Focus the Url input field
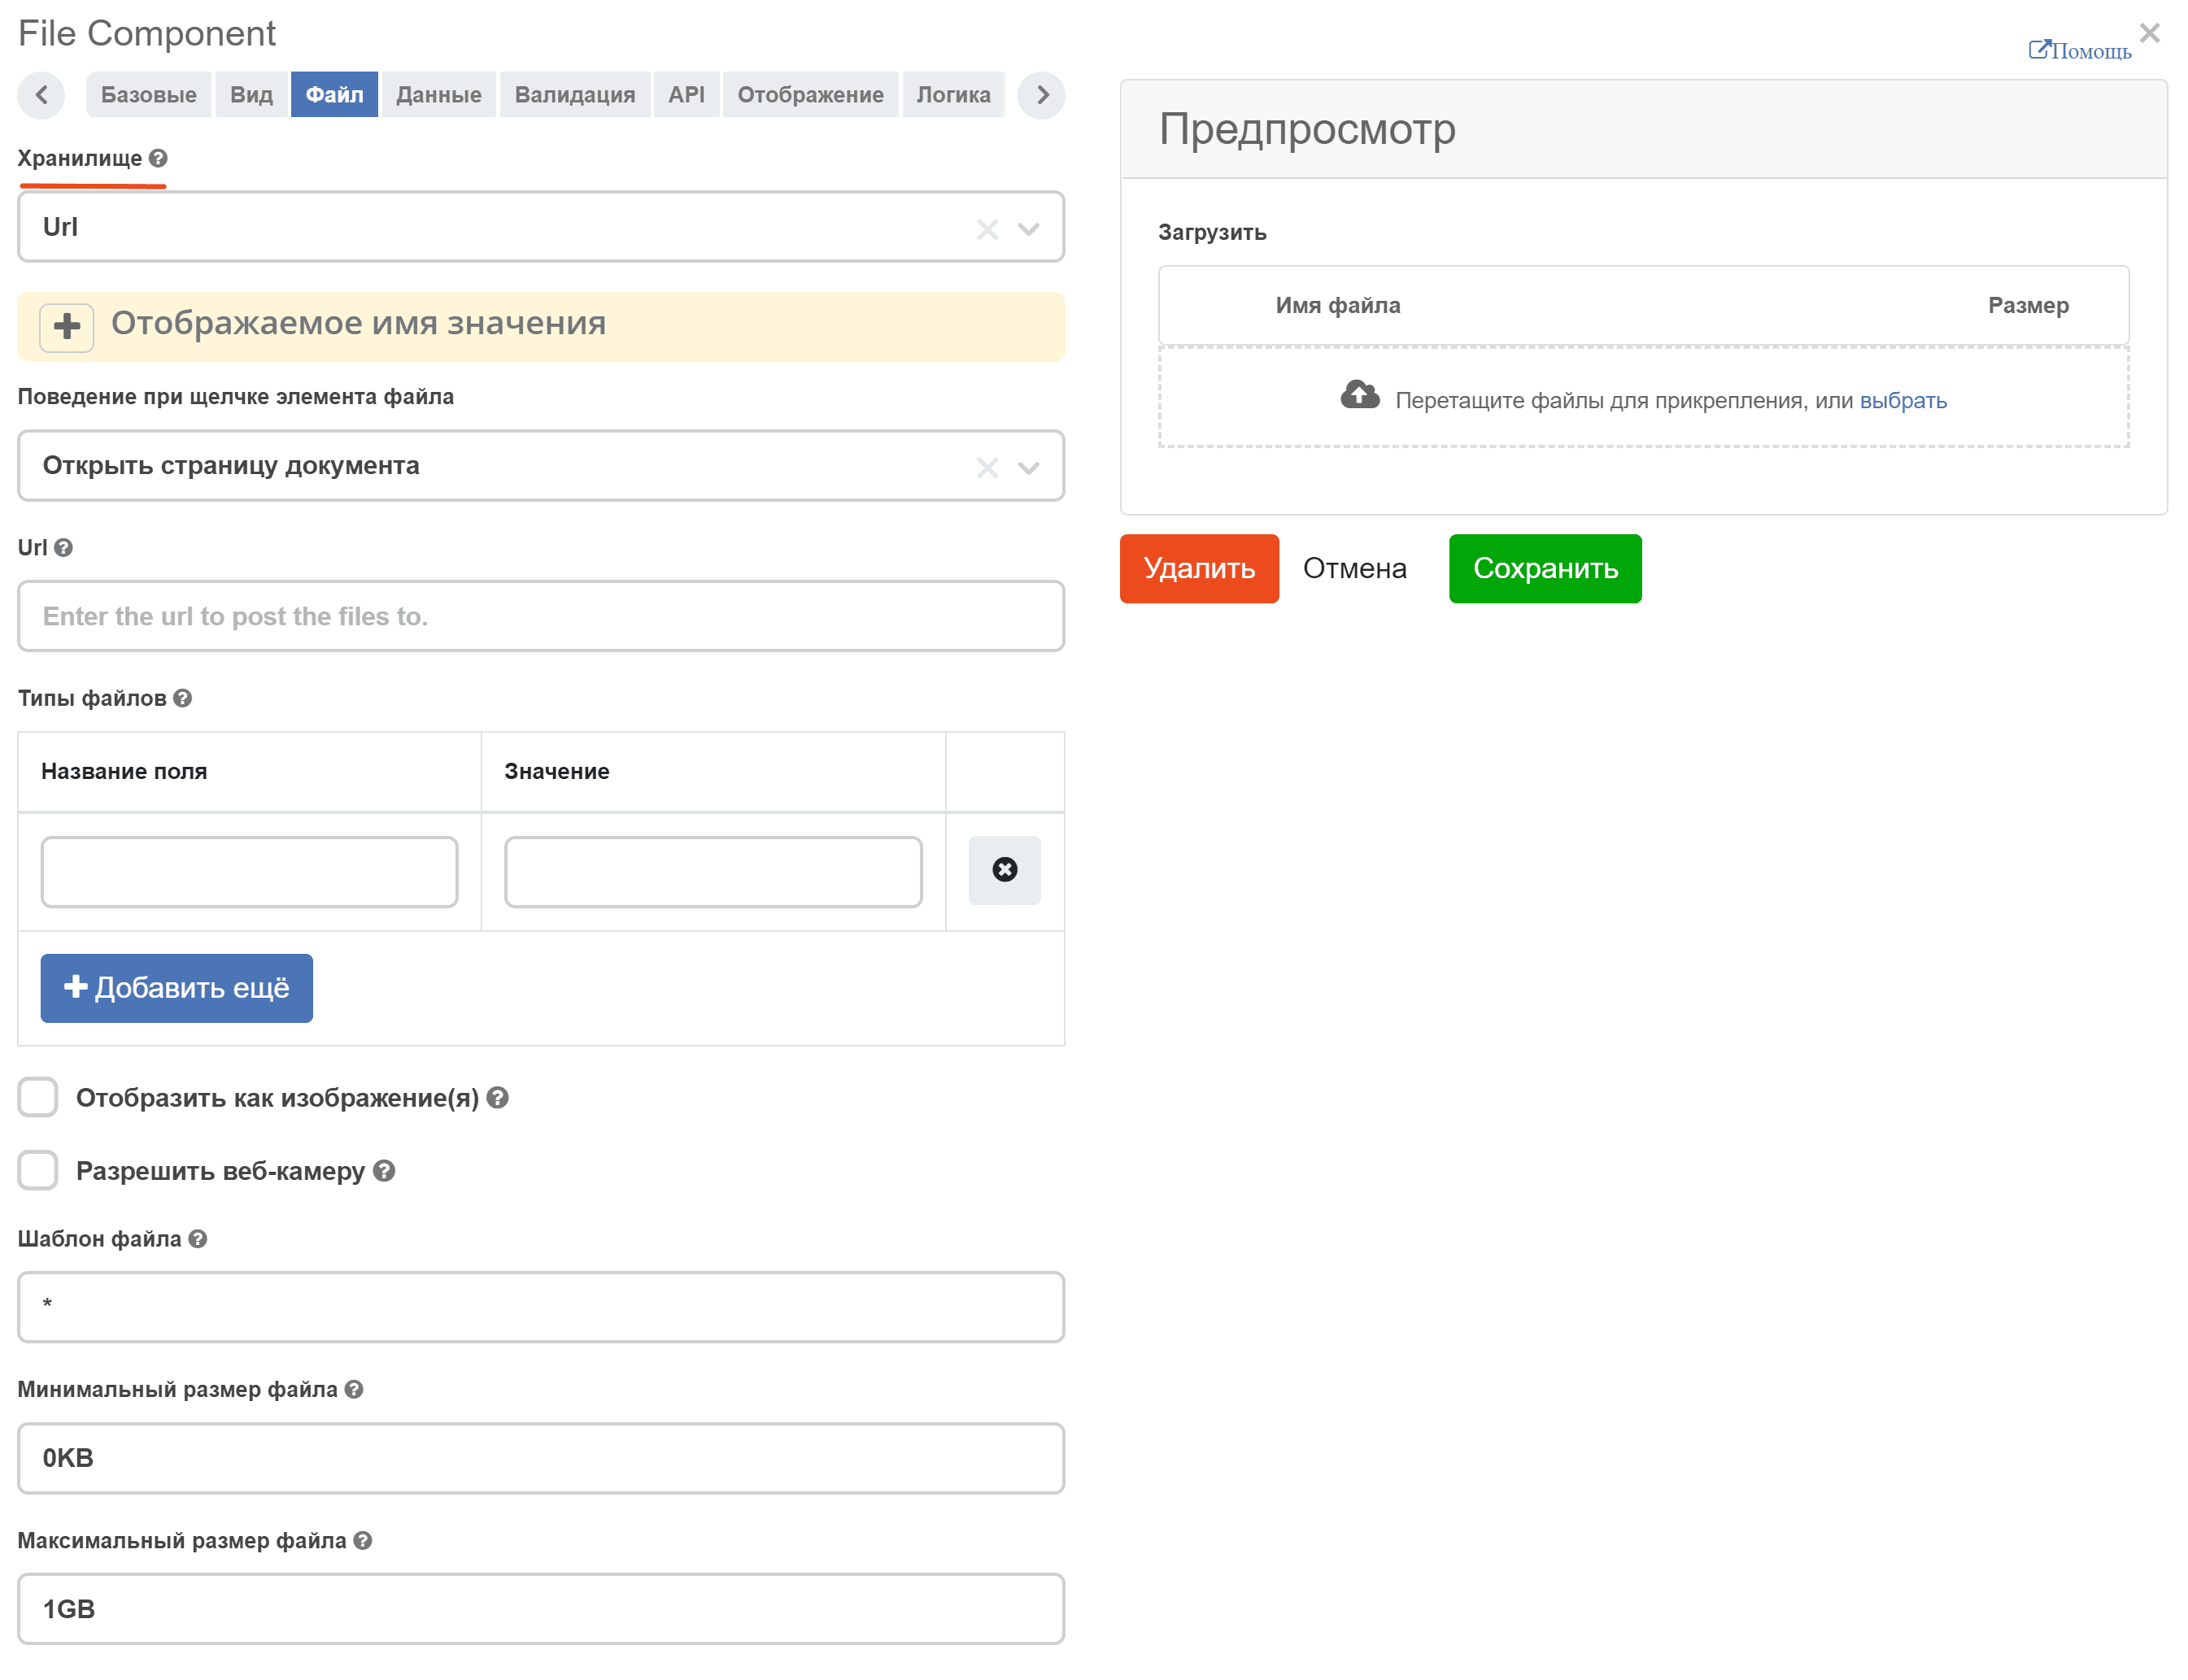2188x1680 pixels. [x=541, y=616]
